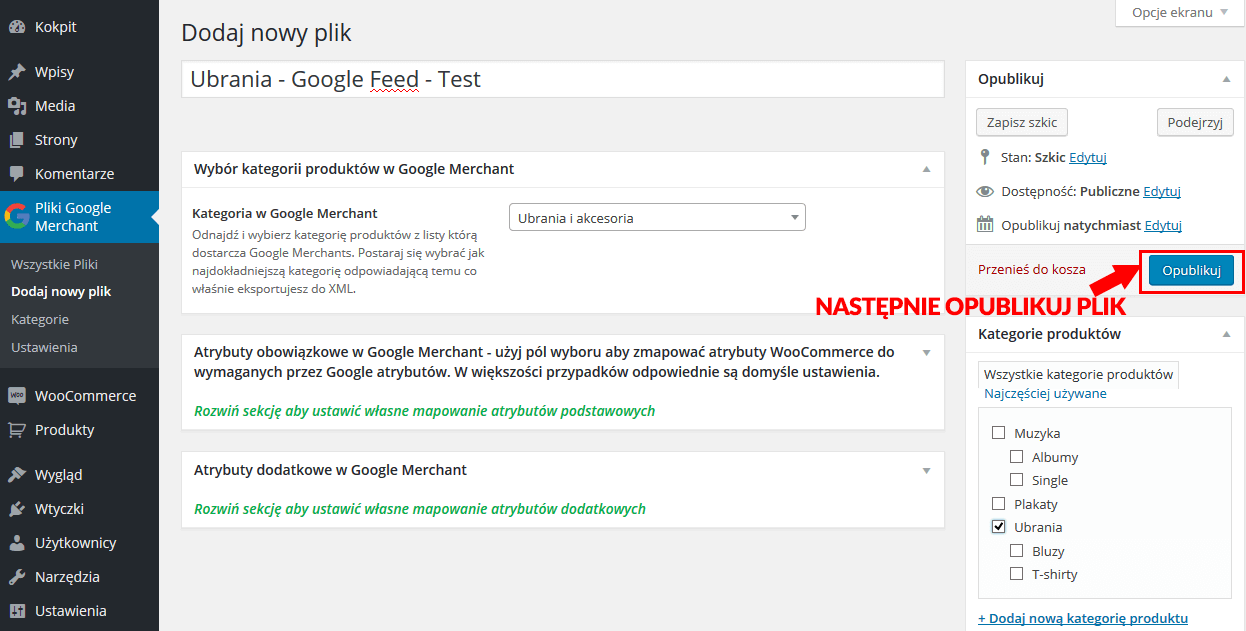Viewport: 1246px width, 631px height.
Task: Click the Komentarze speech bubble icon
Action: tap(16, 174)
